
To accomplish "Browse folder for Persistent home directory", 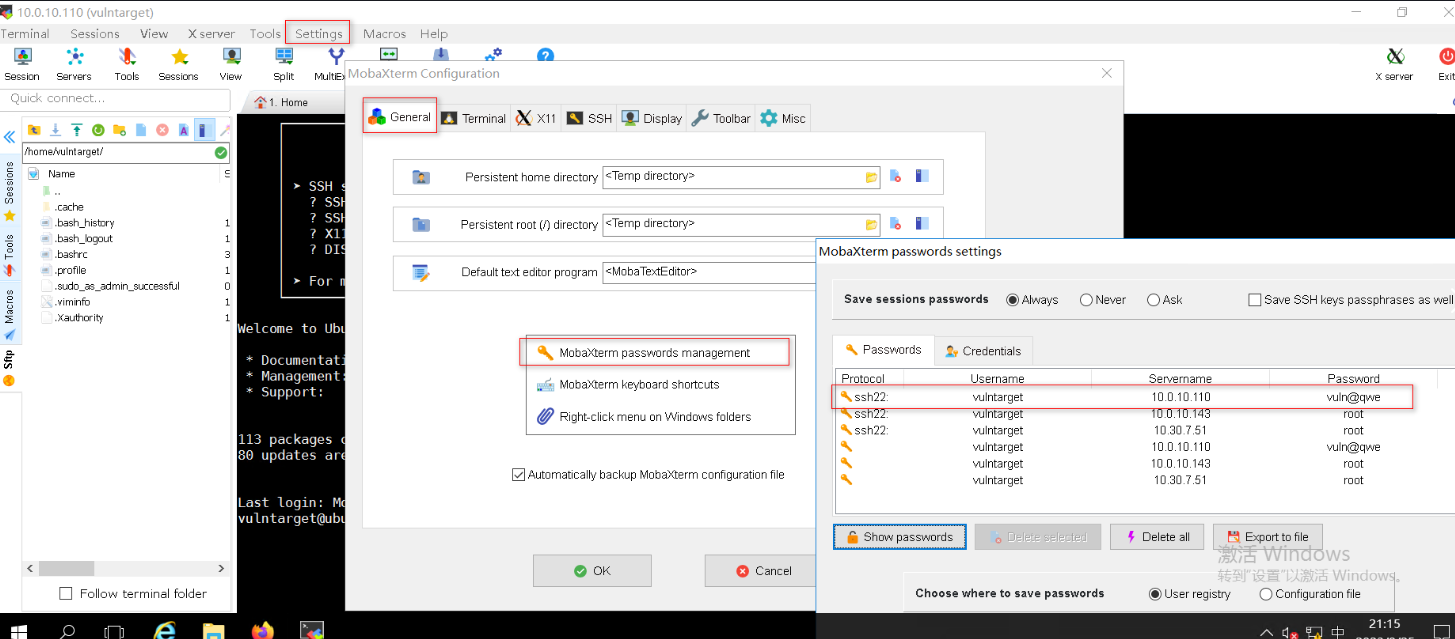I will (x=871, y=177).
